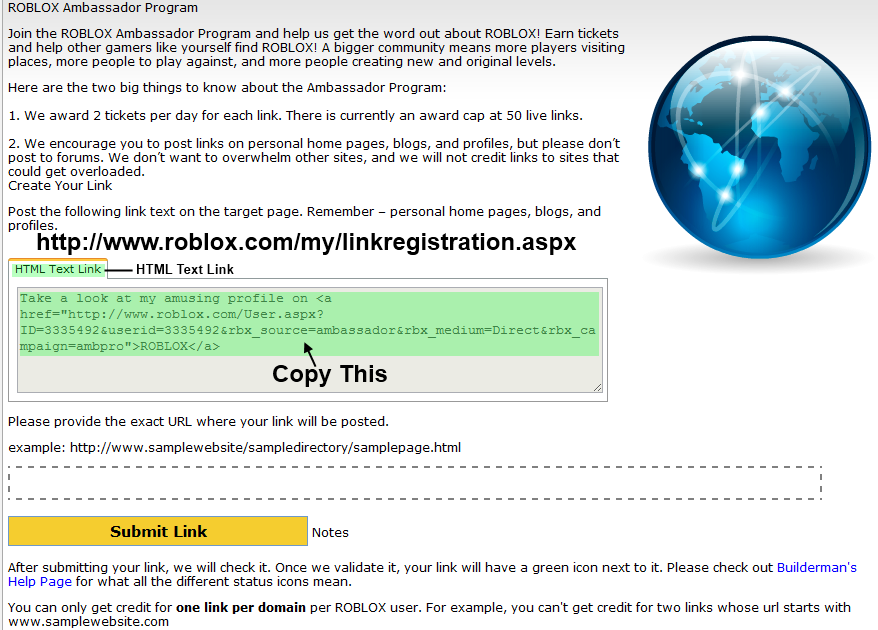Image resolution: width=878 pixels, height=630 pixels.
Task: Click the "Notes" label beside Submit Link
Action: pos(330,533)
